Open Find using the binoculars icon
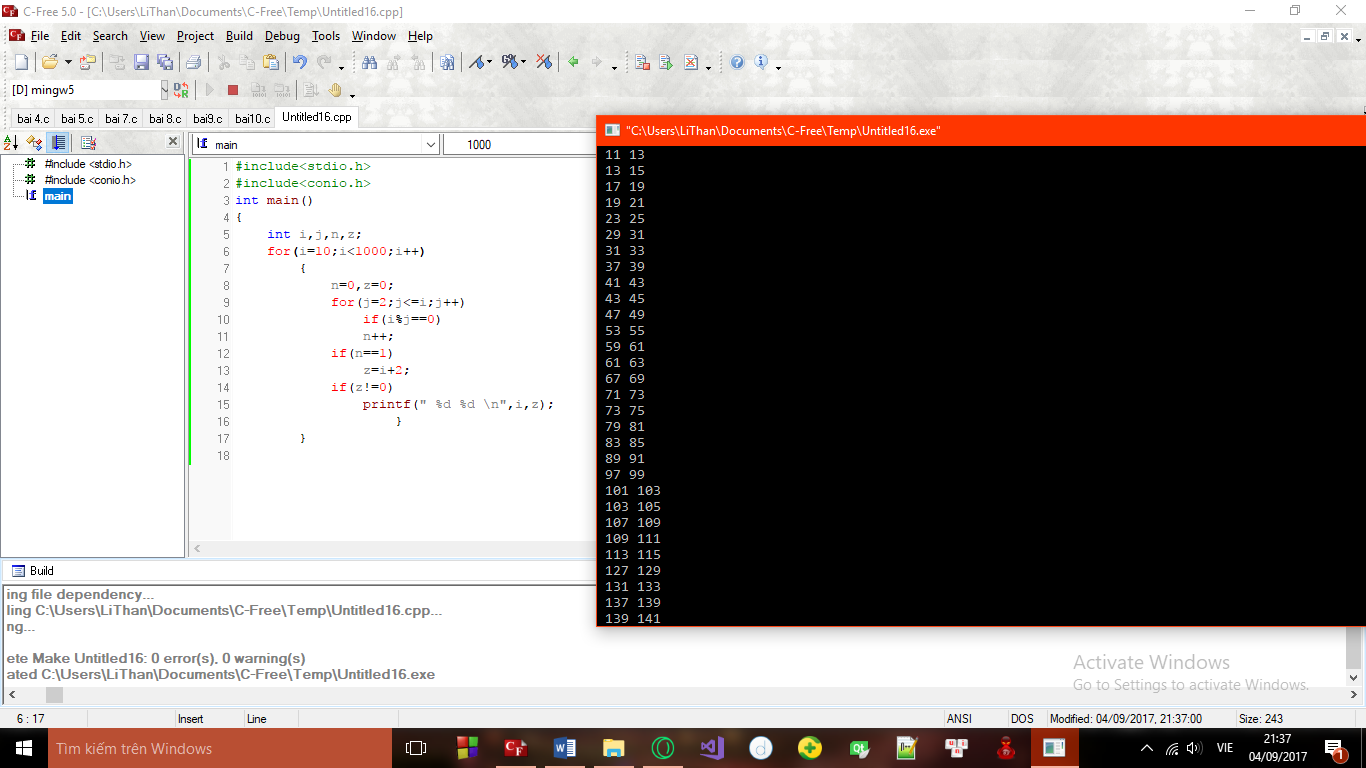This screenshot has width=1366, height=768. coord(369,62)
